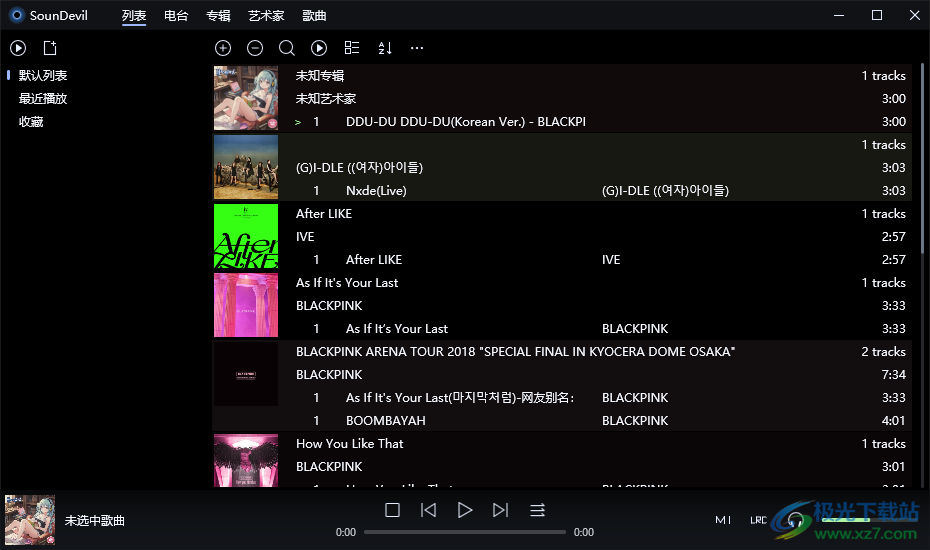Click the green After LIKE album cover

246,236
